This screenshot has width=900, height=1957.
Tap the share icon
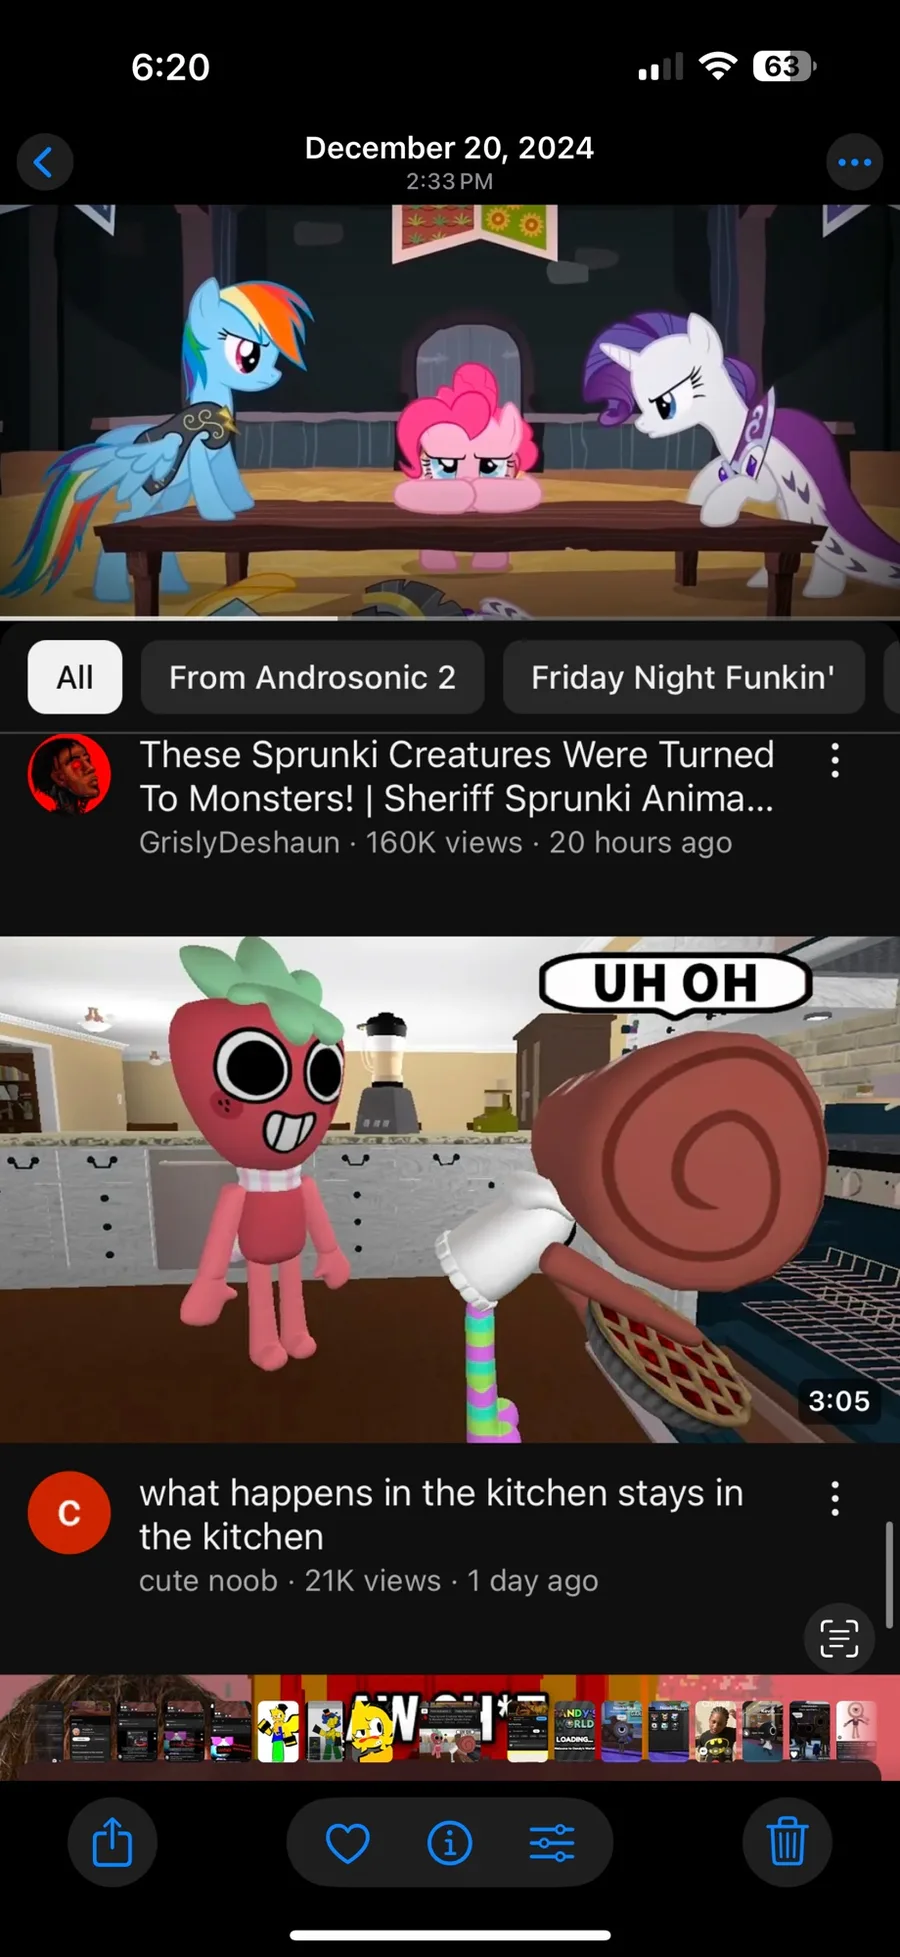point(112,1842)
